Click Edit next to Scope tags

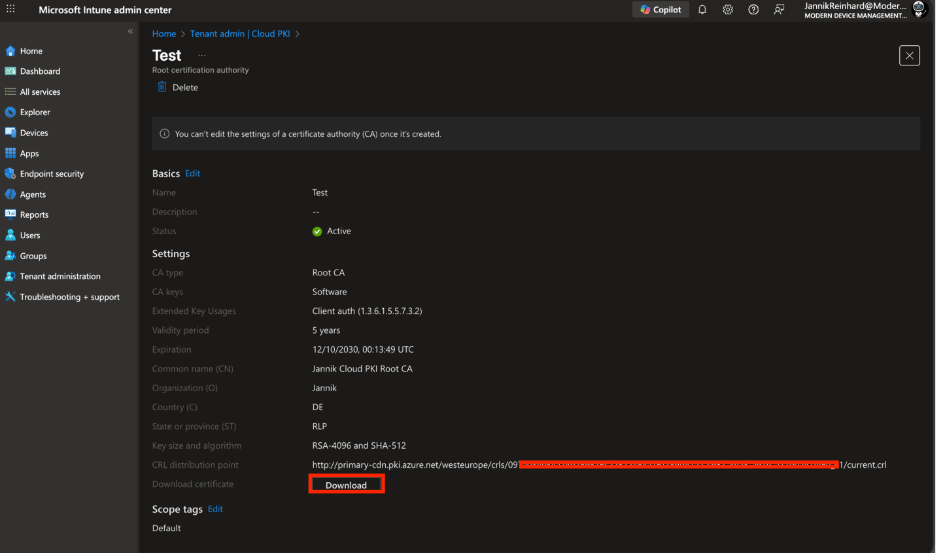pyautogui.click(x=215, y=509)
